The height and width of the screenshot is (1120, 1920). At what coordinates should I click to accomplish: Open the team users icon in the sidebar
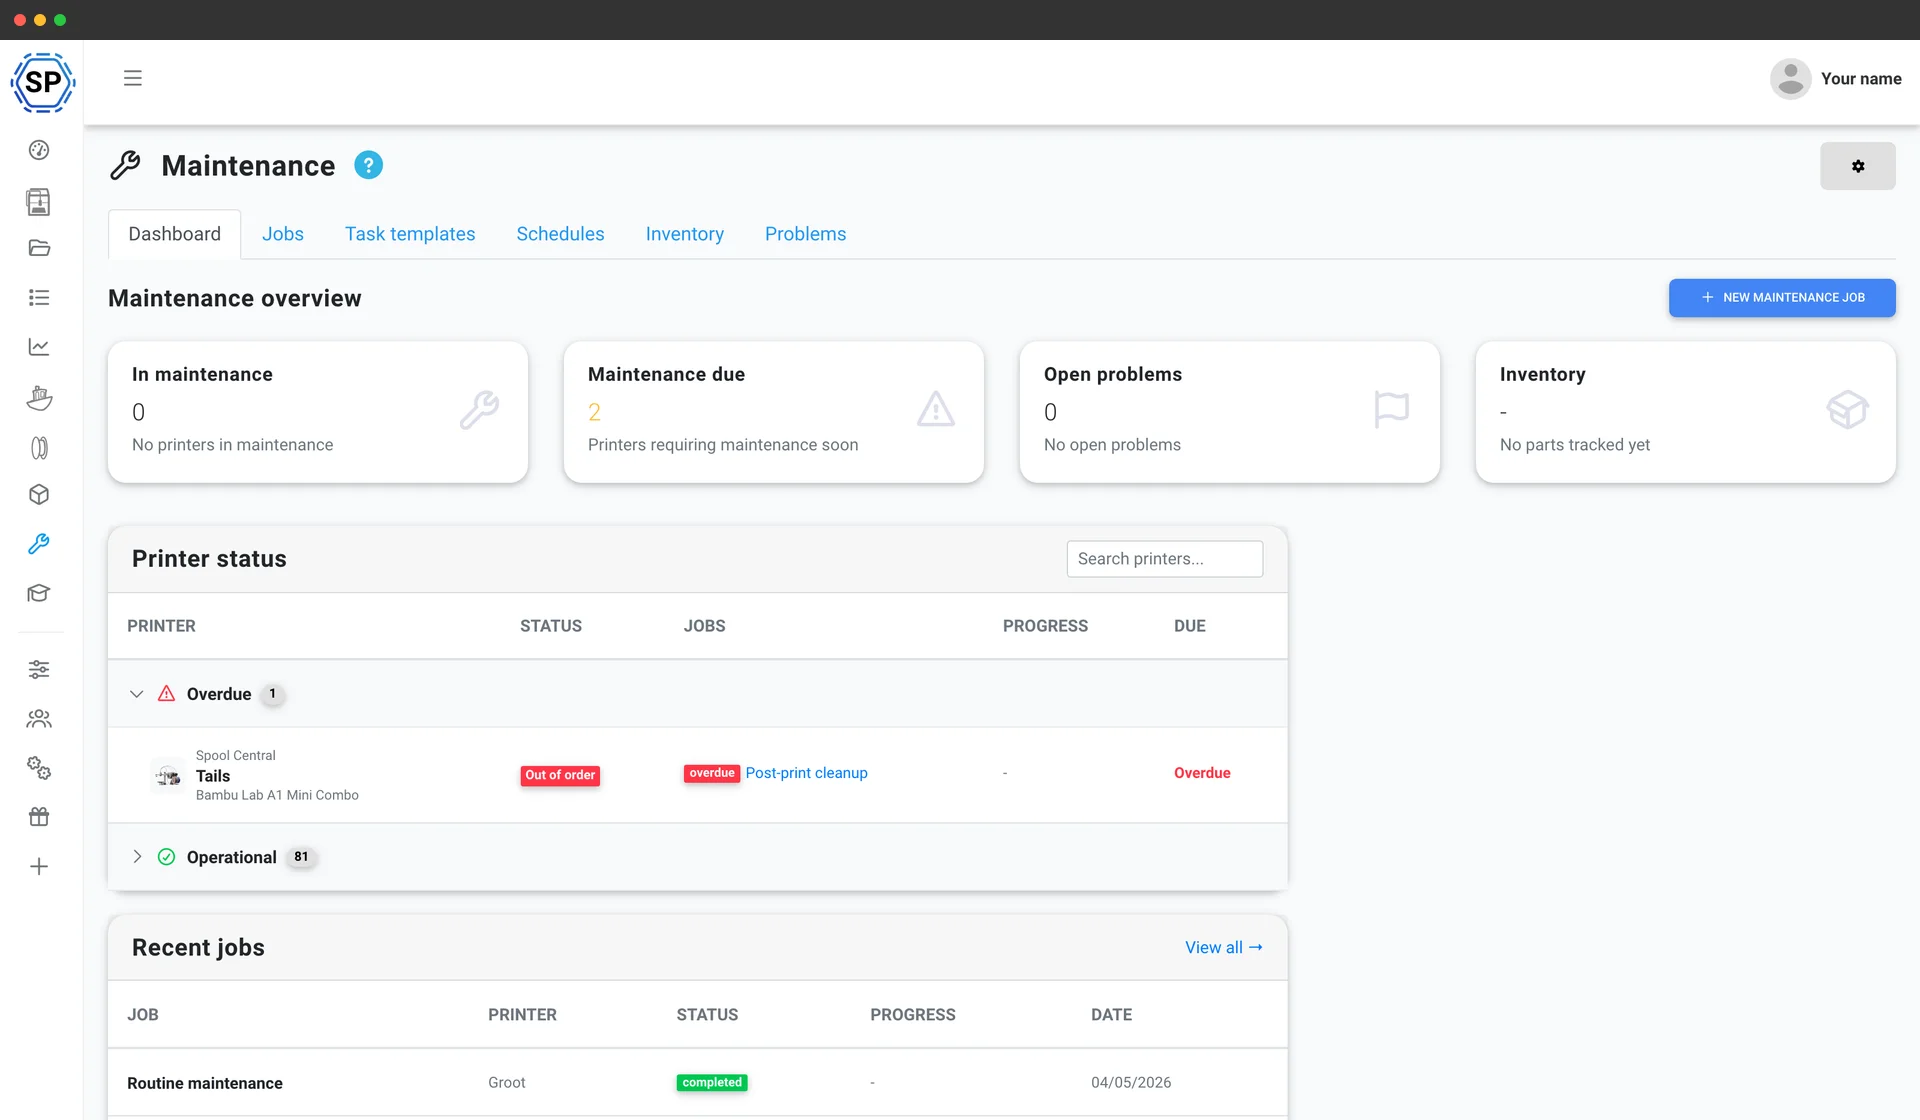click(x=39, y=718)
